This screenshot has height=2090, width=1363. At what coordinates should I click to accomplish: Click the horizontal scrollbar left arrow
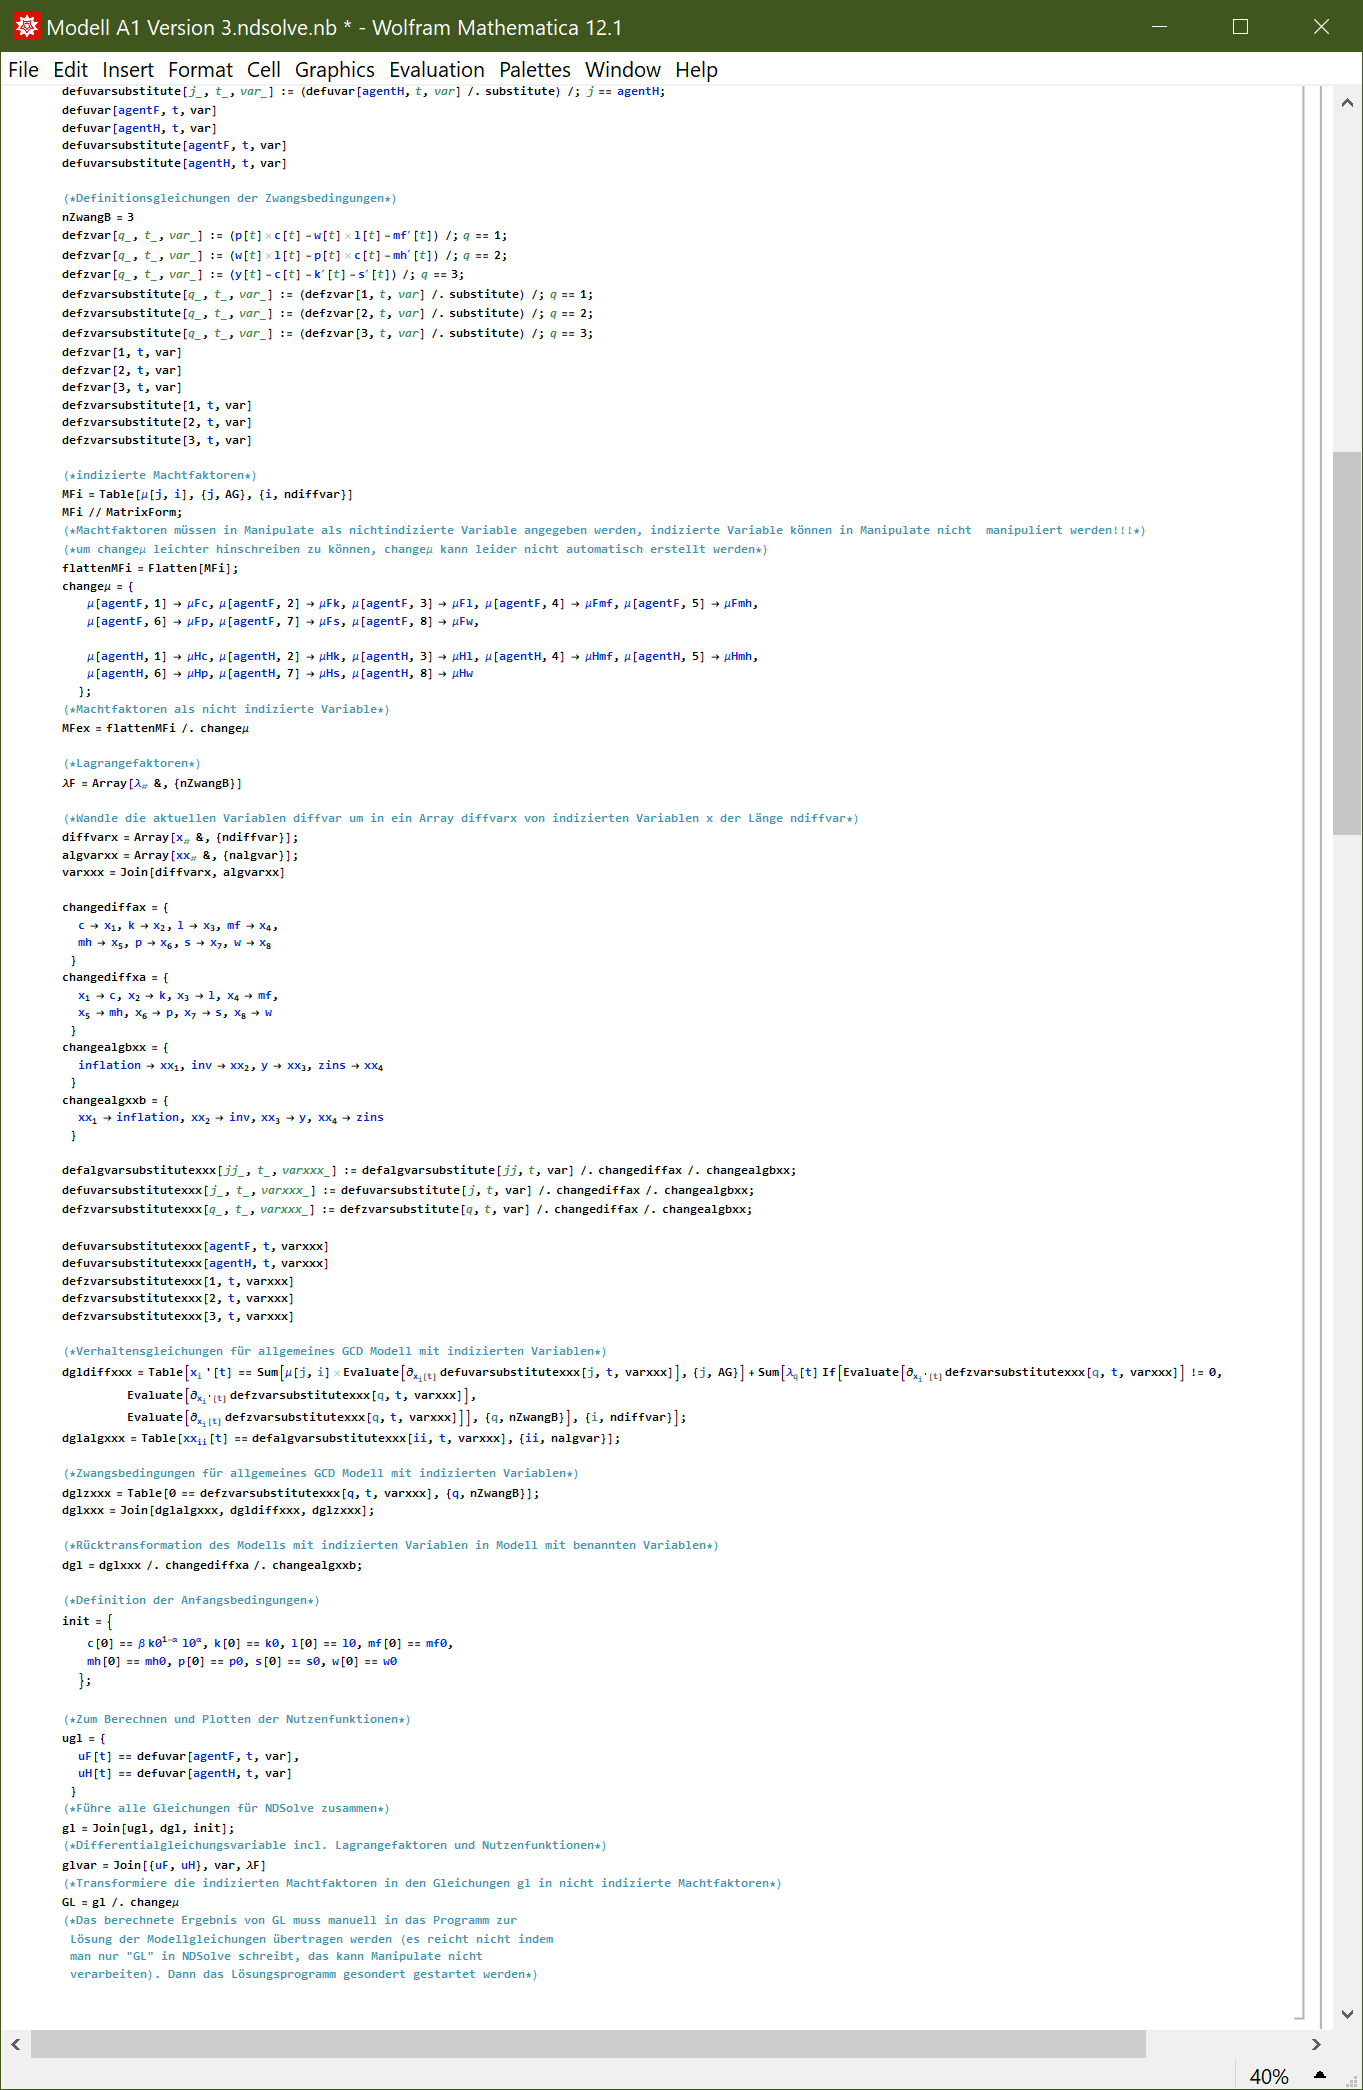[15, 2044]
